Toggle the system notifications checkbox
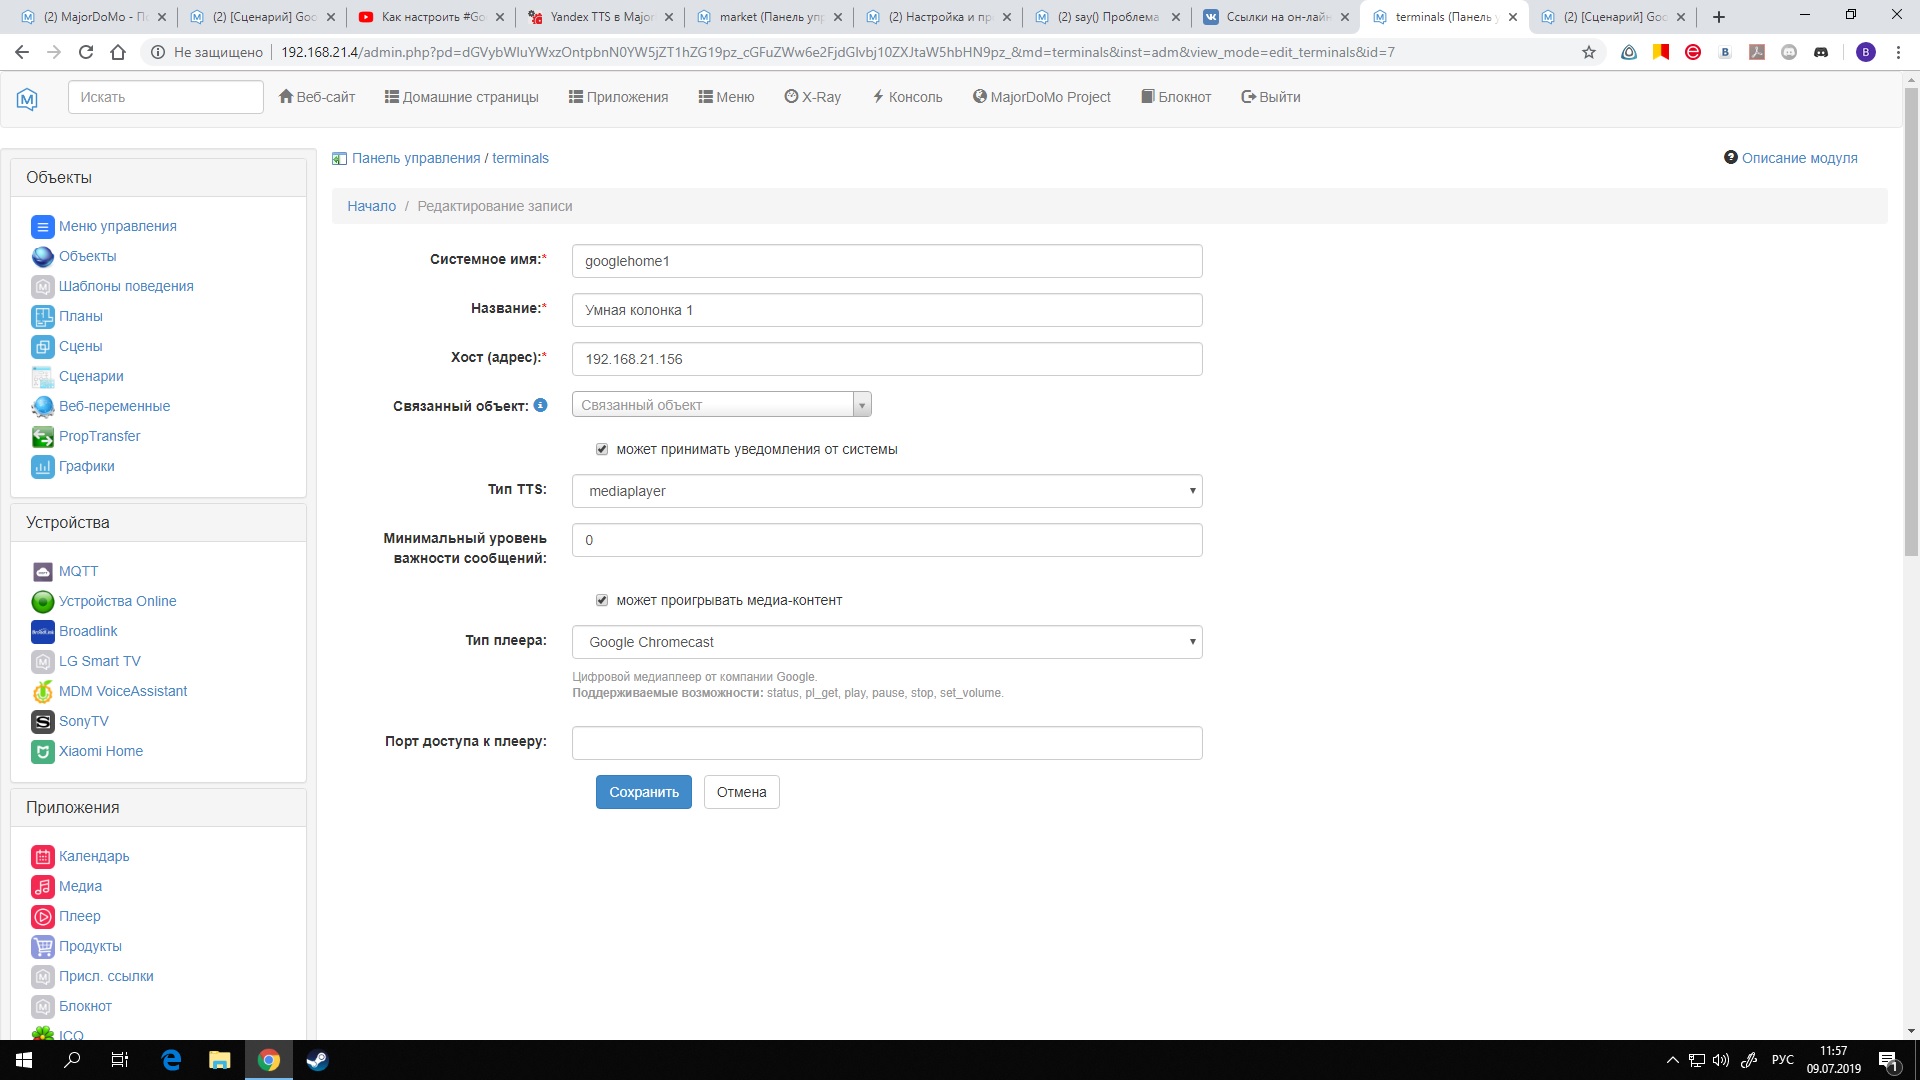This screenshot has width=1920, height=1080. [602, 450]
